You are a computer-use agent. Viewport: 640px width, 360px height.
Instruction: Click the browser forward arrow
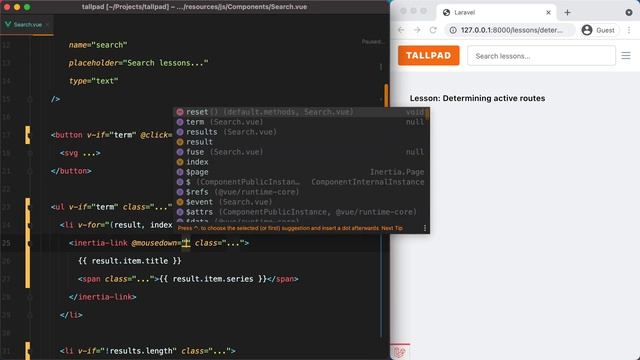[417, 30]
